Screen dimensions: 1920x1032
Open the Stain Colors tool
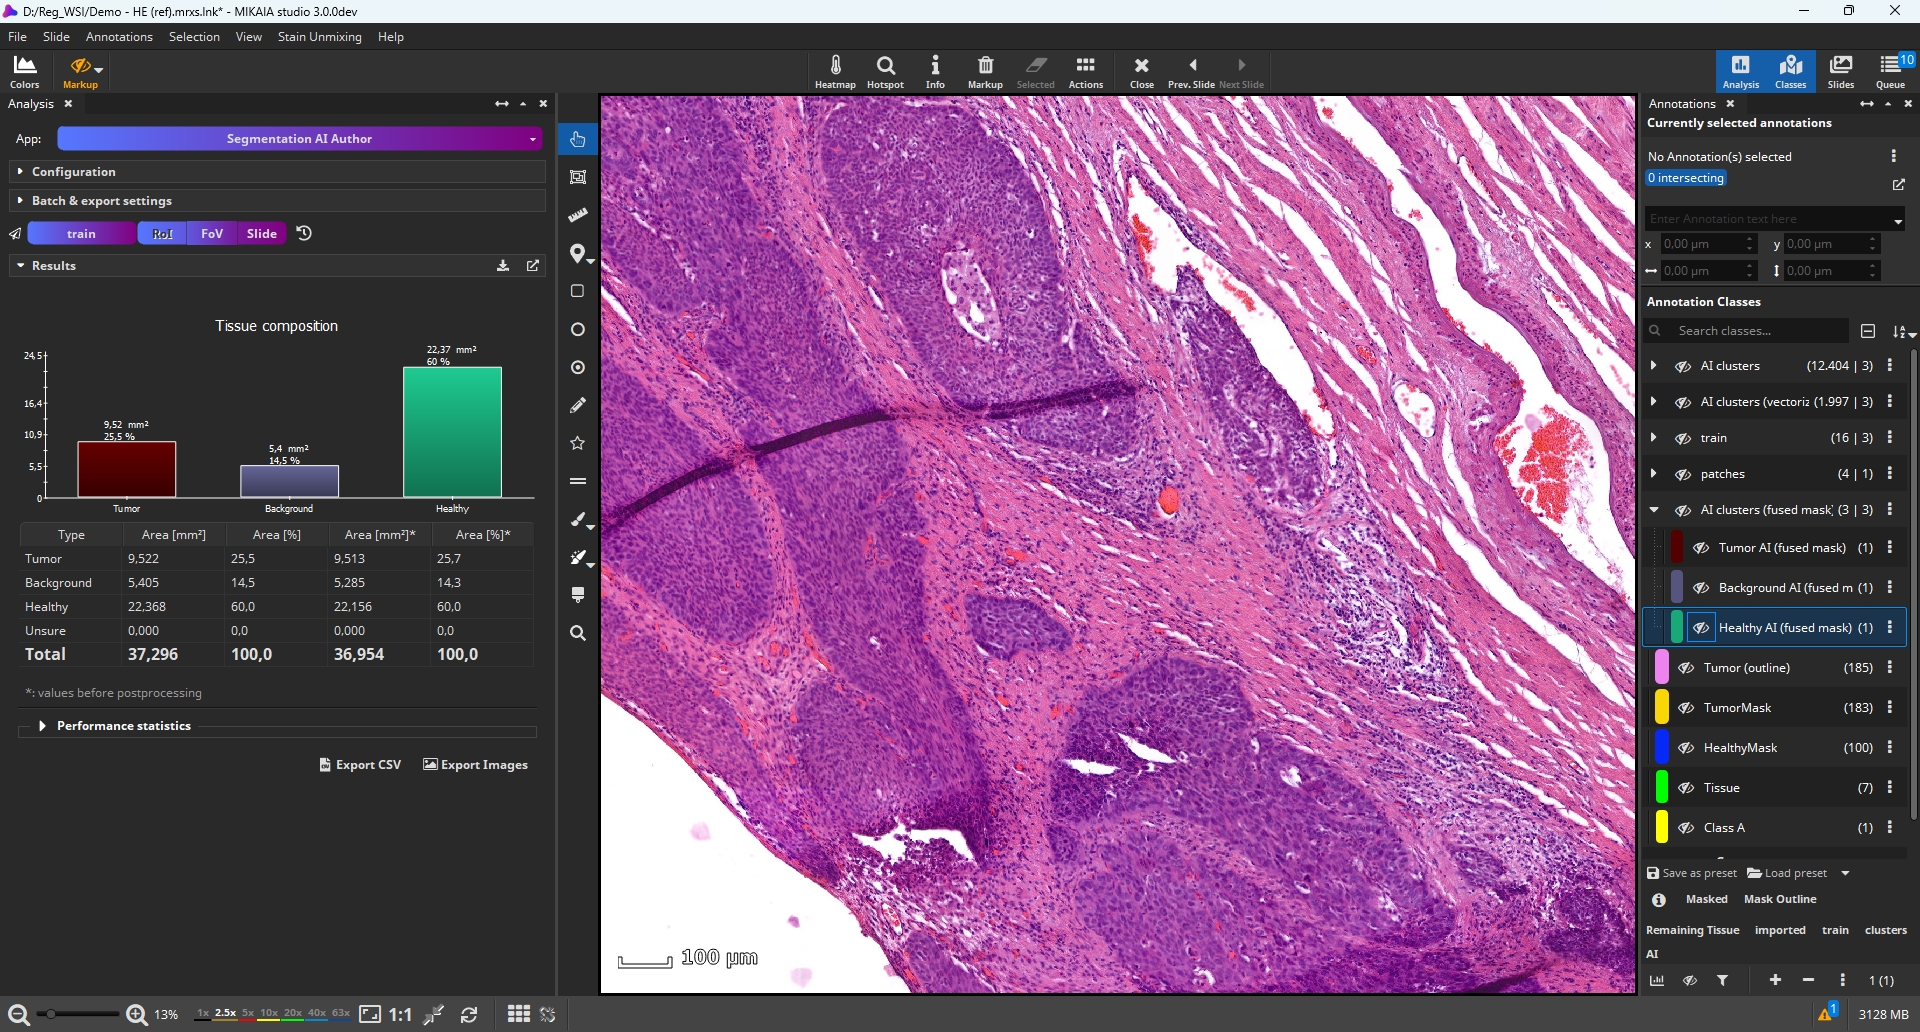click(25, 71)
